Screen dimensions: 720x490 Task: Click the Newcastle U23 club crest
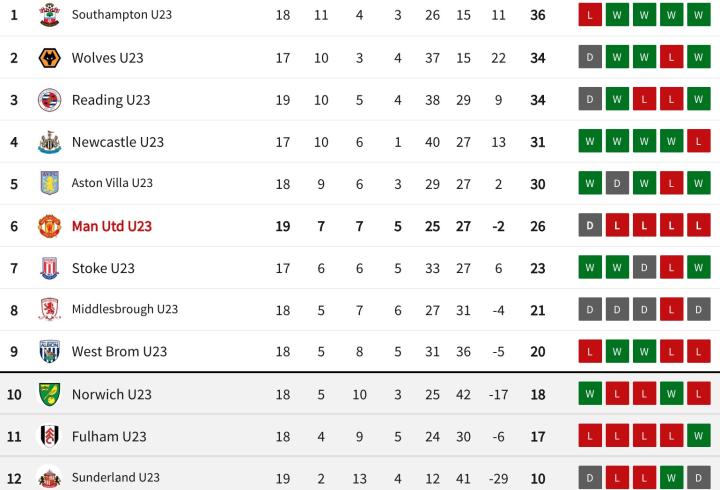pos(49,142)
